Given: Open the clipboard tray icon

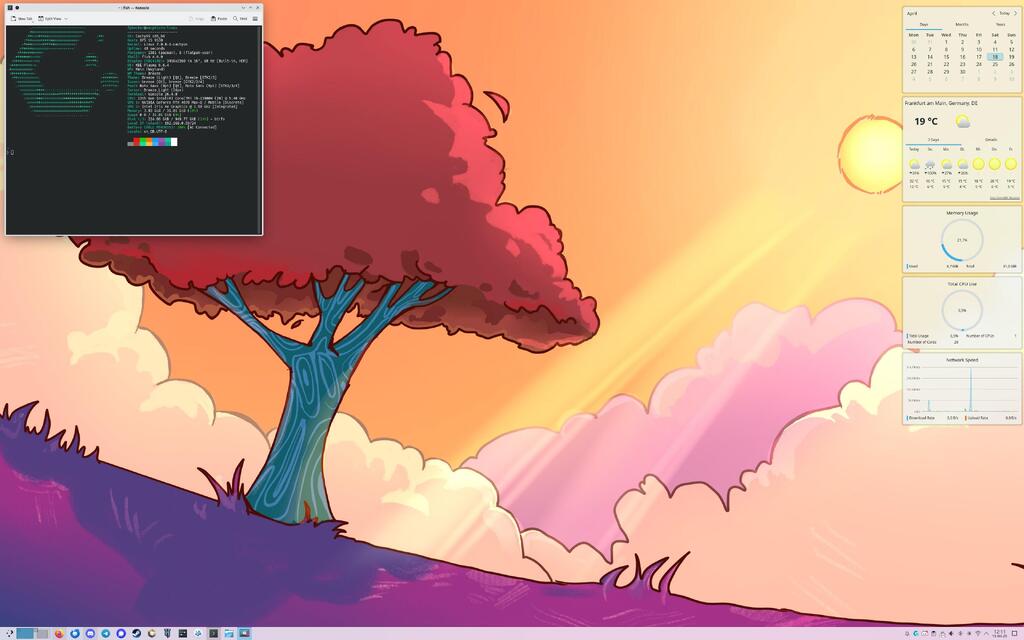Looking at the screenshot, I should coord(933,633).
